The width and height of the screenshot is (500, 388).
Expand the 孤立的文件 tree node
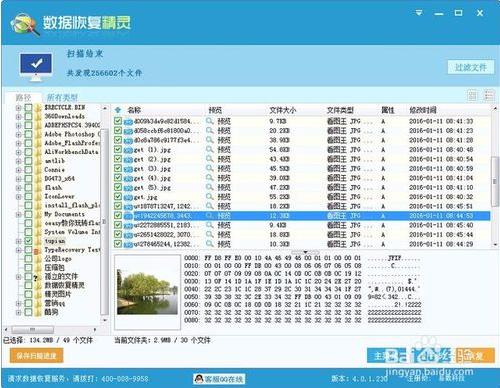(19, 277)
